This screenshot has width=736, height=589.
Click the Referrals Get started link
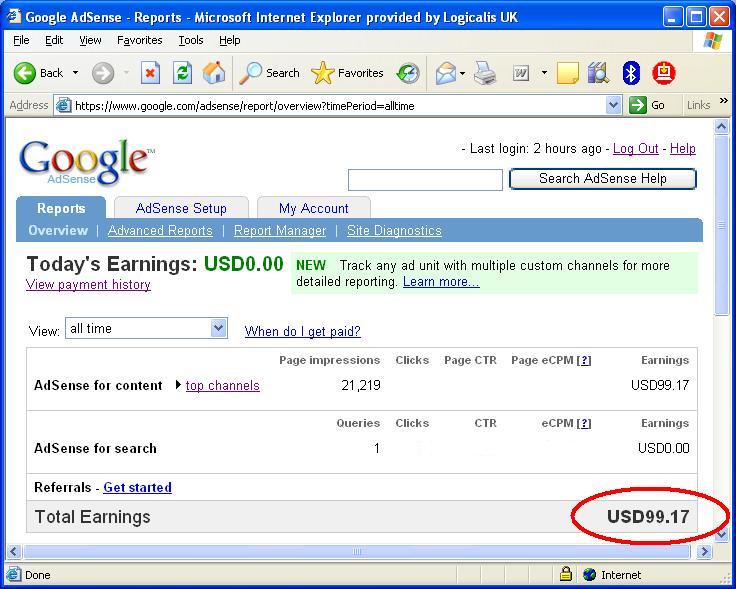pos(138,488)
